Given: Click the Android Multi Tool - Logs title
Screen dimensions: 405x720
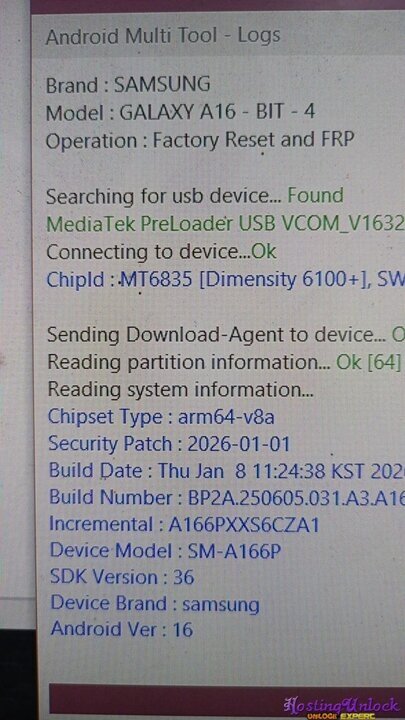Looking at the screenshot, I should [163, 36].
